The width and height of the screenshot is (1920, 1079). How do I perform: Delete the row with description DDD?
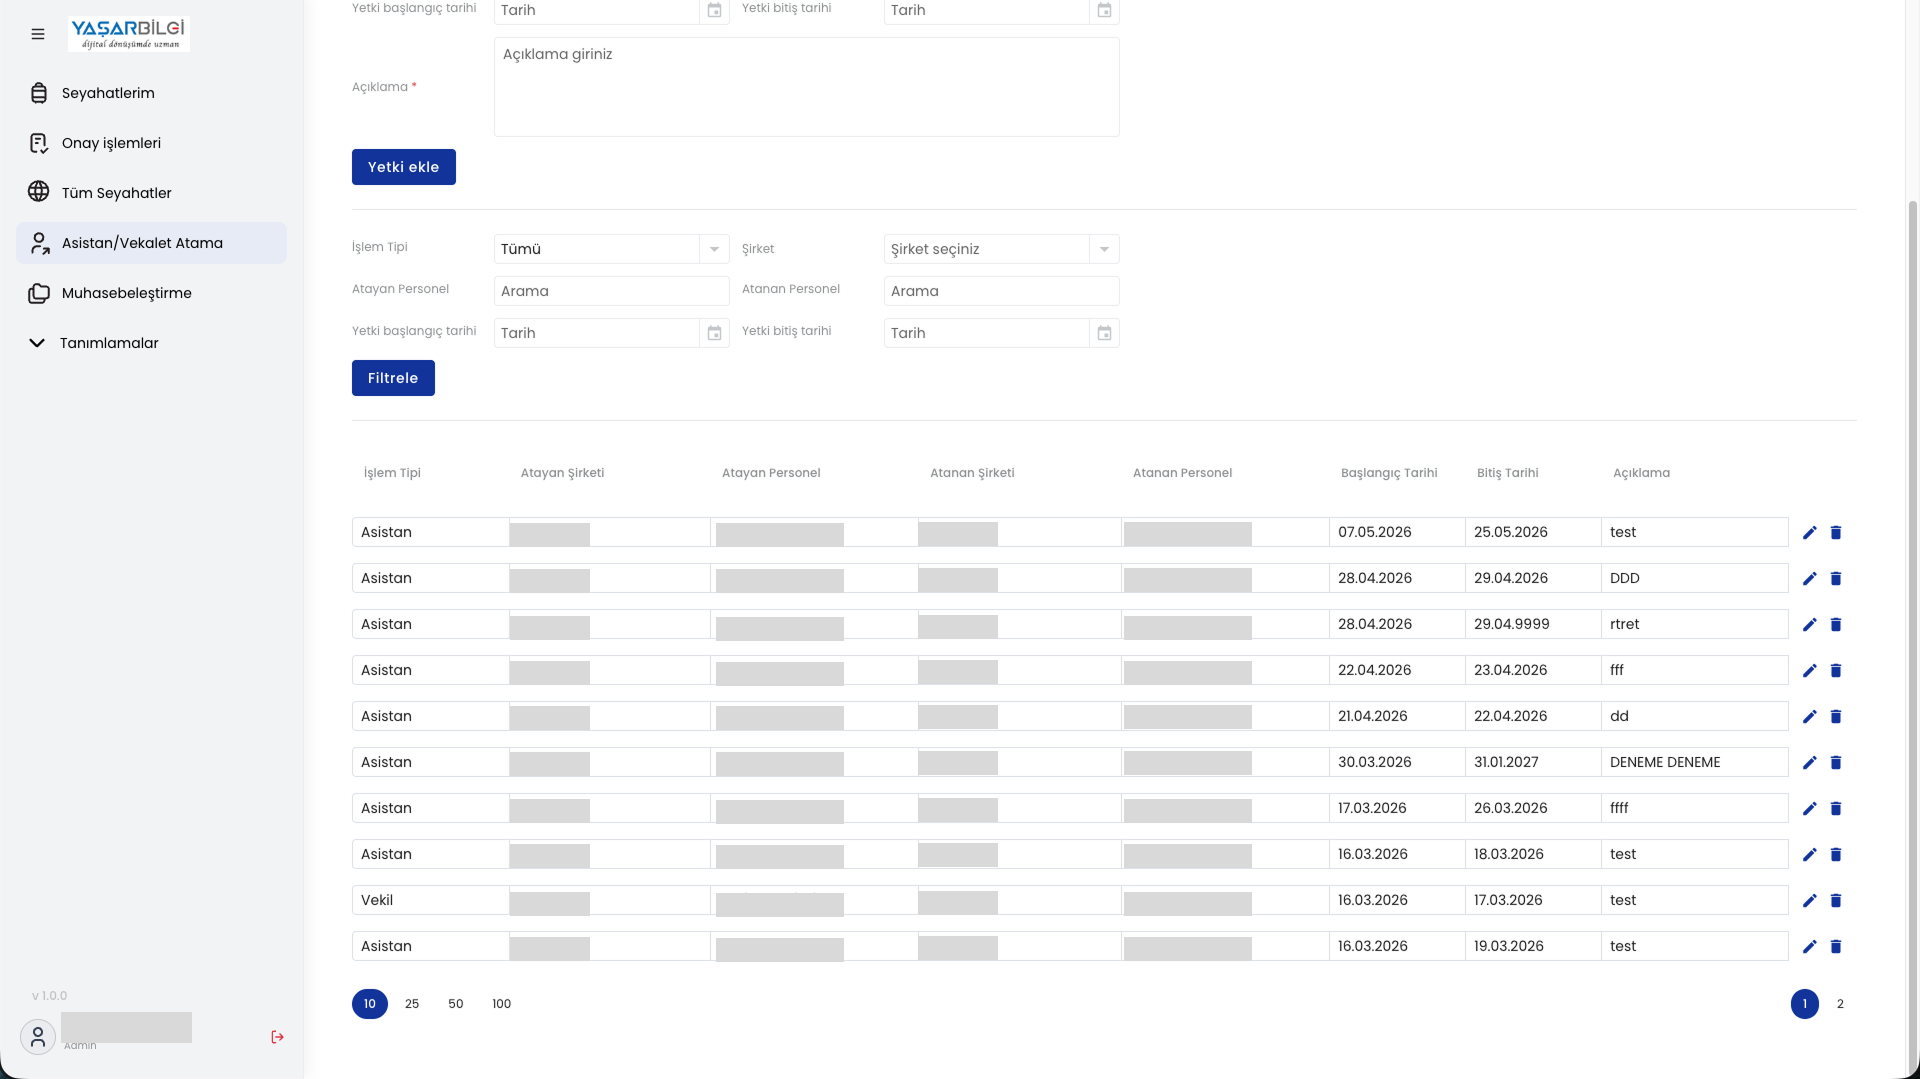1836,579
